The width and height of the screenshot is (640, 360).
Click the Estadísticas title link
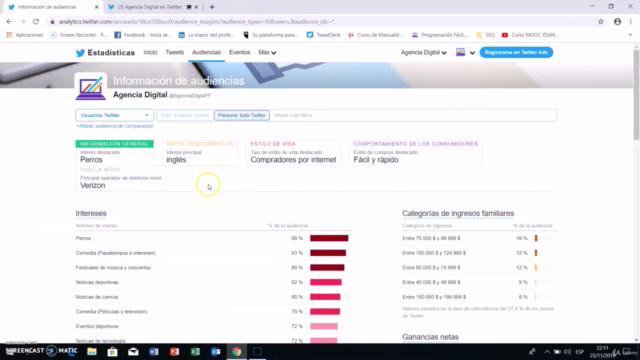111,53
